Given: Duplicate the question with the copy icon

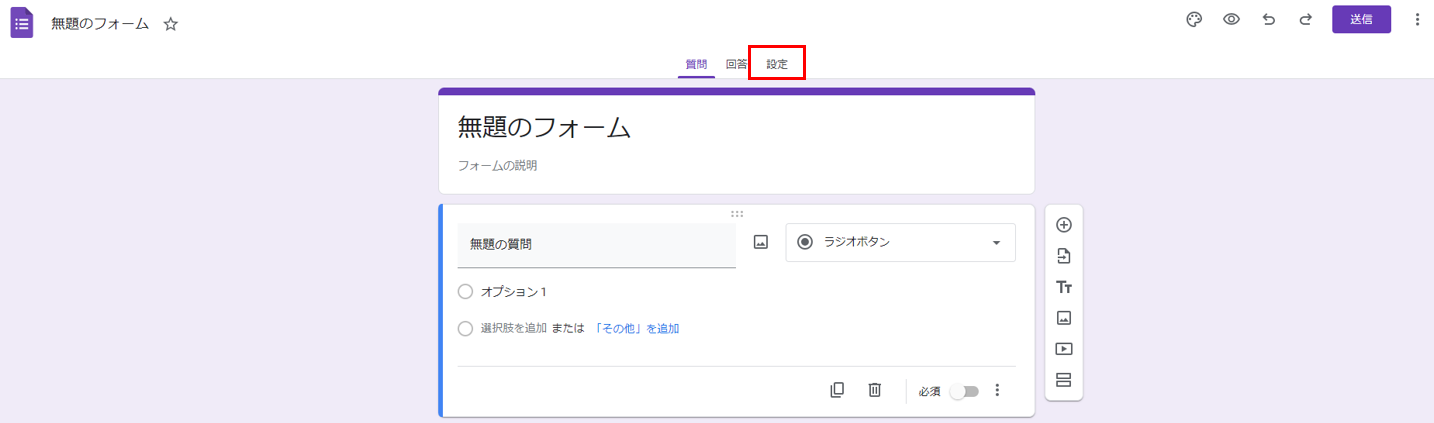Looking at the screenshot, I should (837, 390).
